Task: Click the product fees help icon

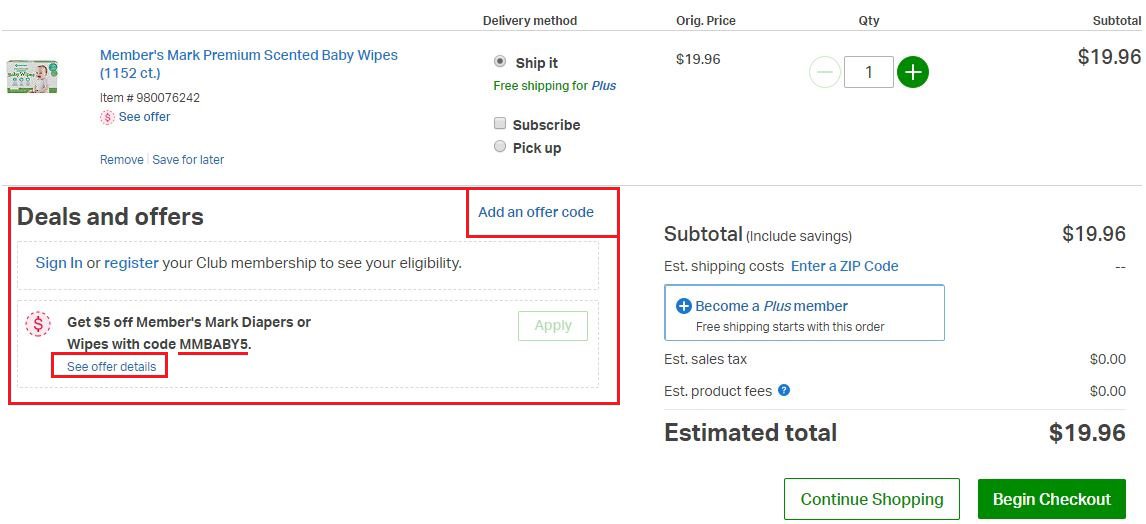Action: 784,390
